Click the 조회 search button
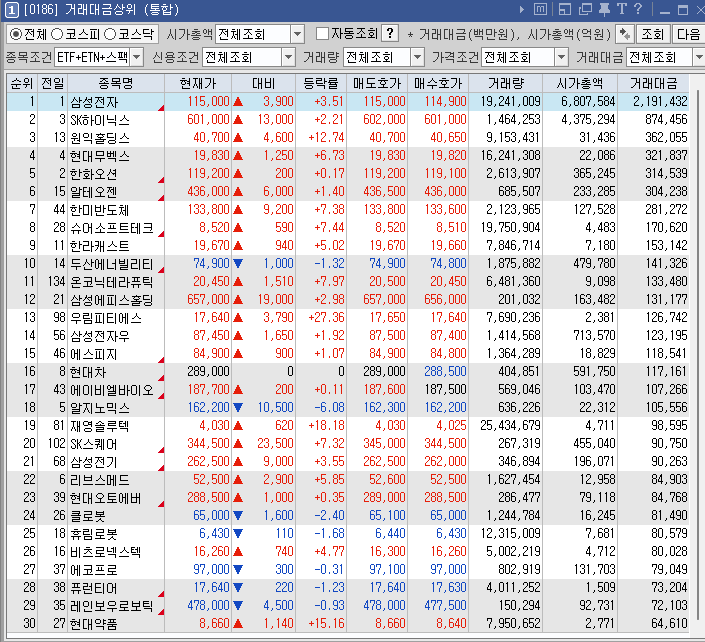705x642 pixels. [652, 34]
